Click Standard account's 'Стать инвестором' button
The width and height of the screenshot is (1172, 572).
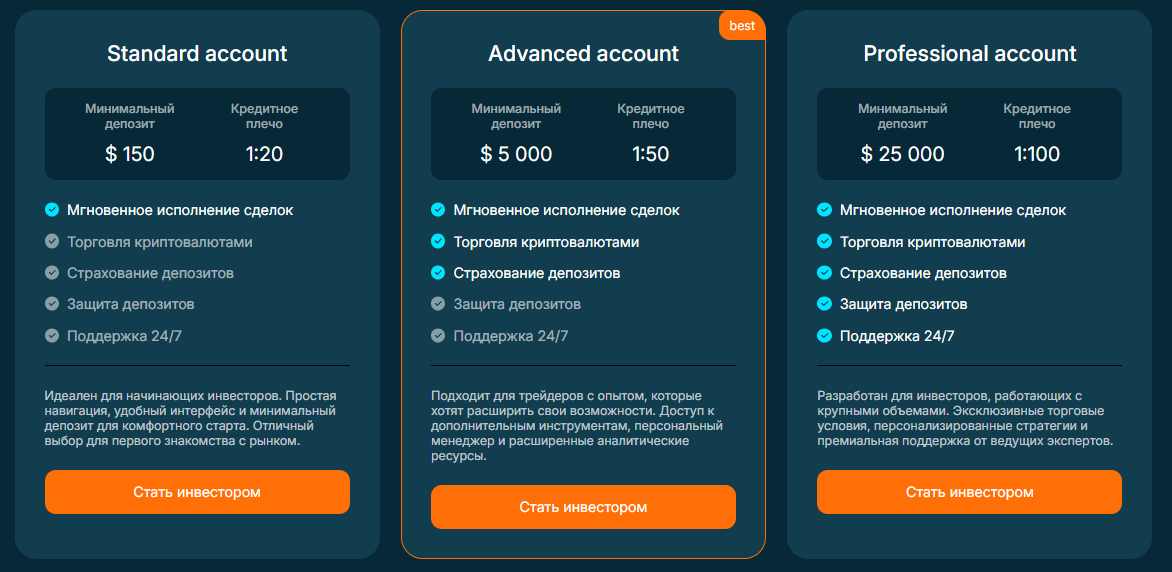point(197,492)
